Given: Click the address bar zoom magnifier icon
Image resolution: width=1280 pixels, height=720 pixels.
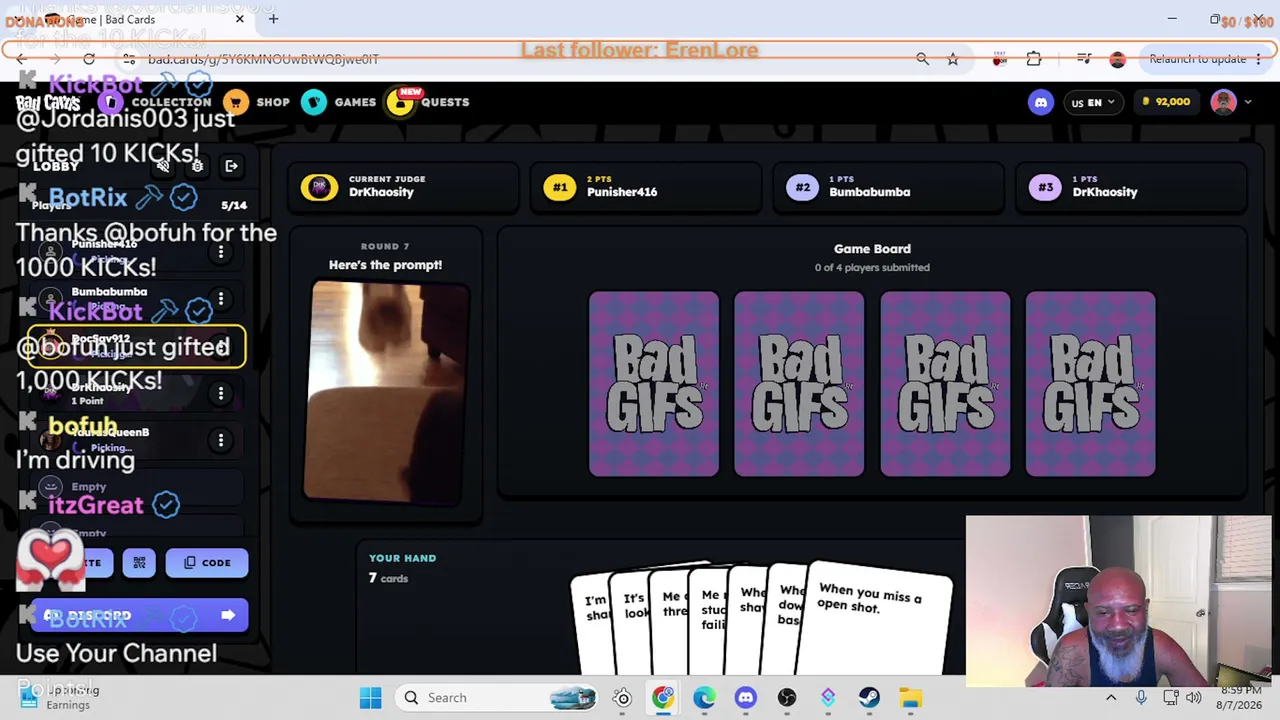Looking at the screenshot, I should [922, 59].
